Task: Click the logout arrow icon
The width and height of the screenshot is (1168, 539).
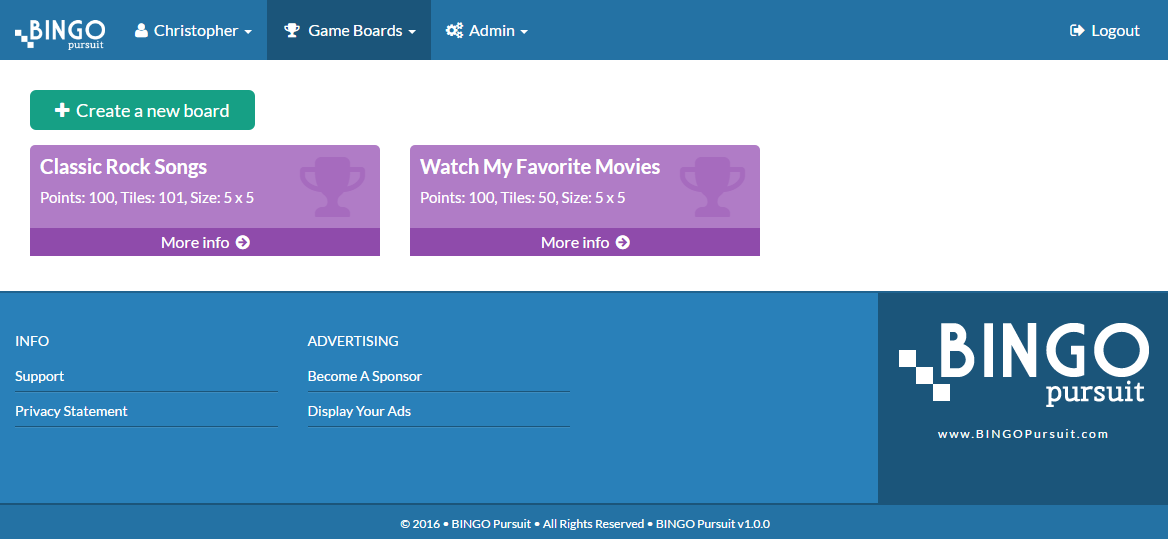Action: pyautogui.click(x=1077, y=31)
